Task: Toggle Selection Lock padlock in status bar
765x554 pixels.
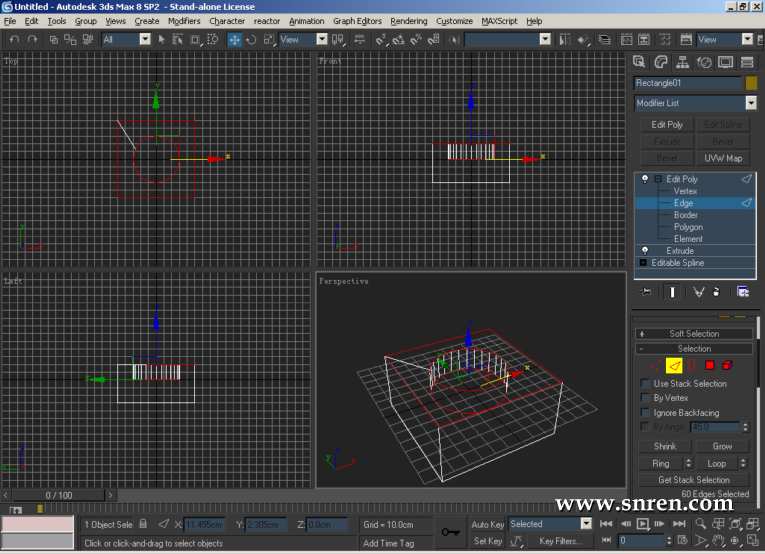Action: click(x=143, y=524)
